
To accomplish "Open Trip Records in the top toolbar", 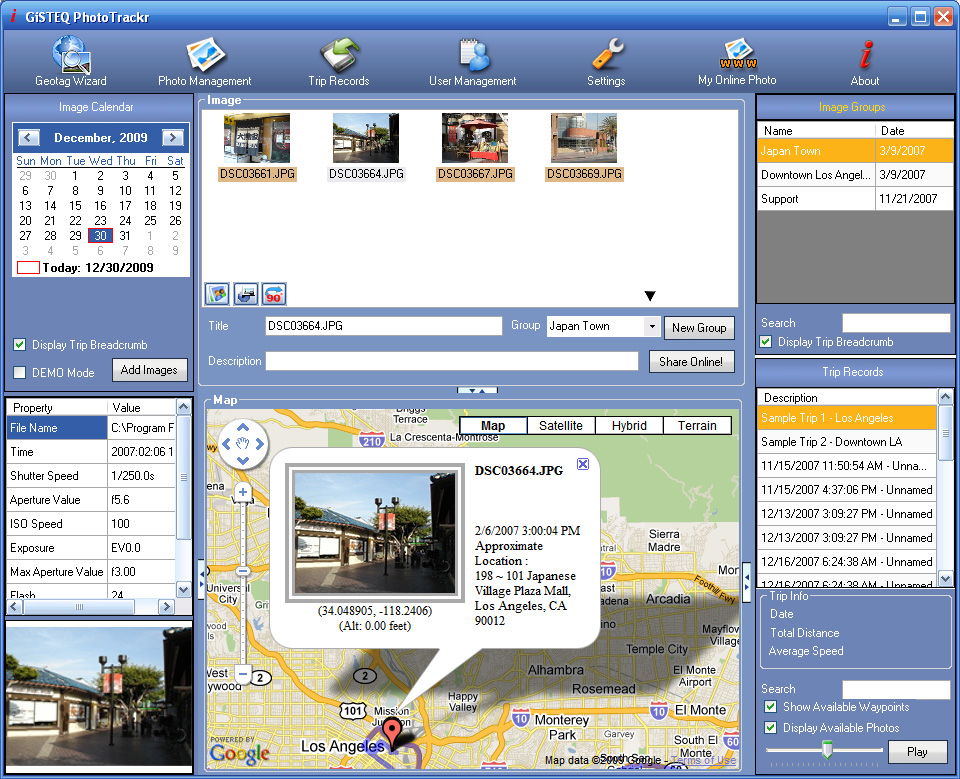I will 339,61.
